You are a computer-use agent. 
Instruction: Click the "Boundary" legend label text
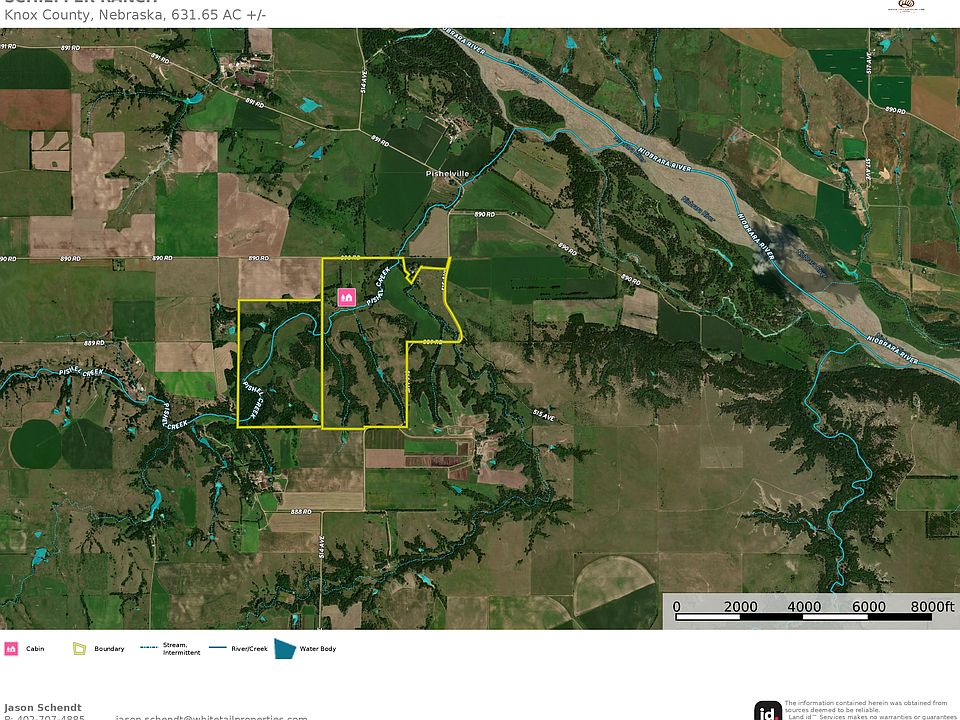(109, 648)
